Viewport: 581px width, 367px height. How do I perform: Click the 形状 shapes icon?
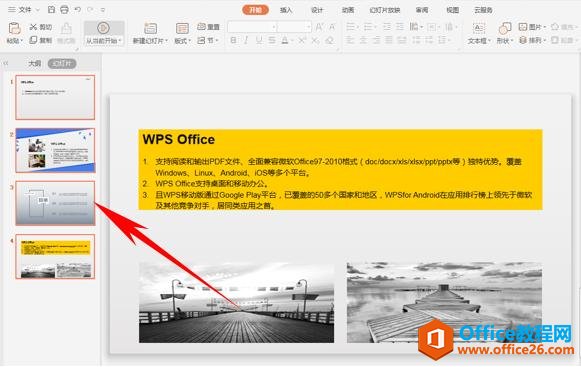point(505,28)
